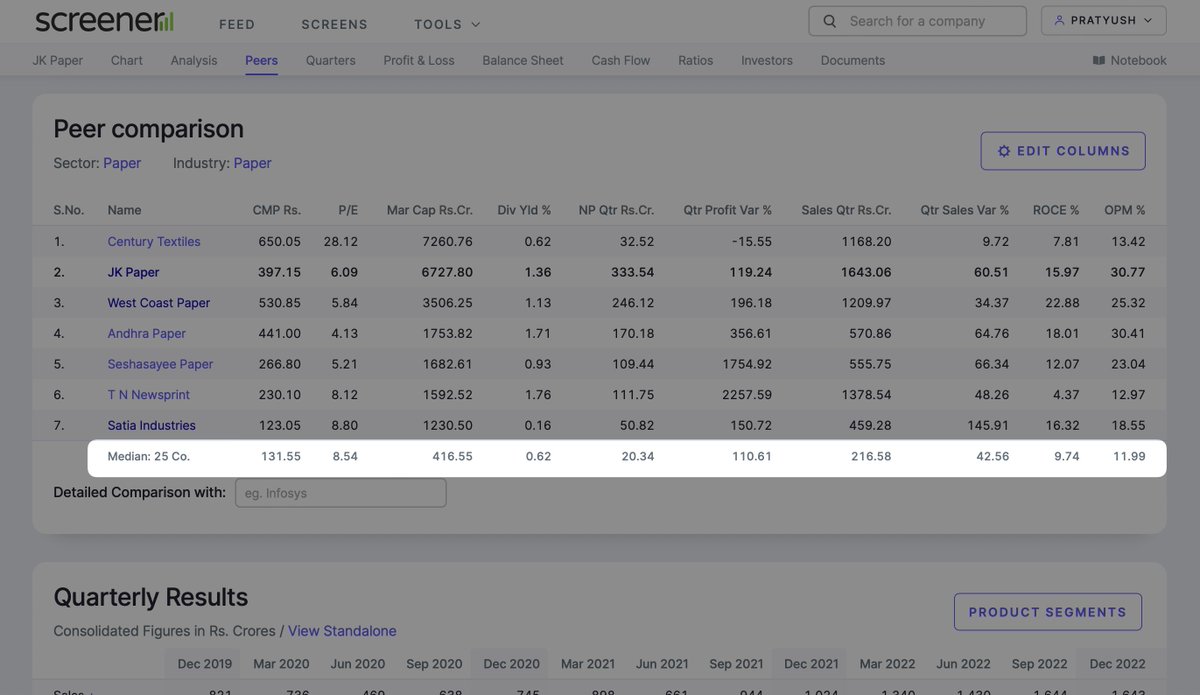Switch to the Analysis tab
1200x695 pixels.
click(x=194, y=60)
